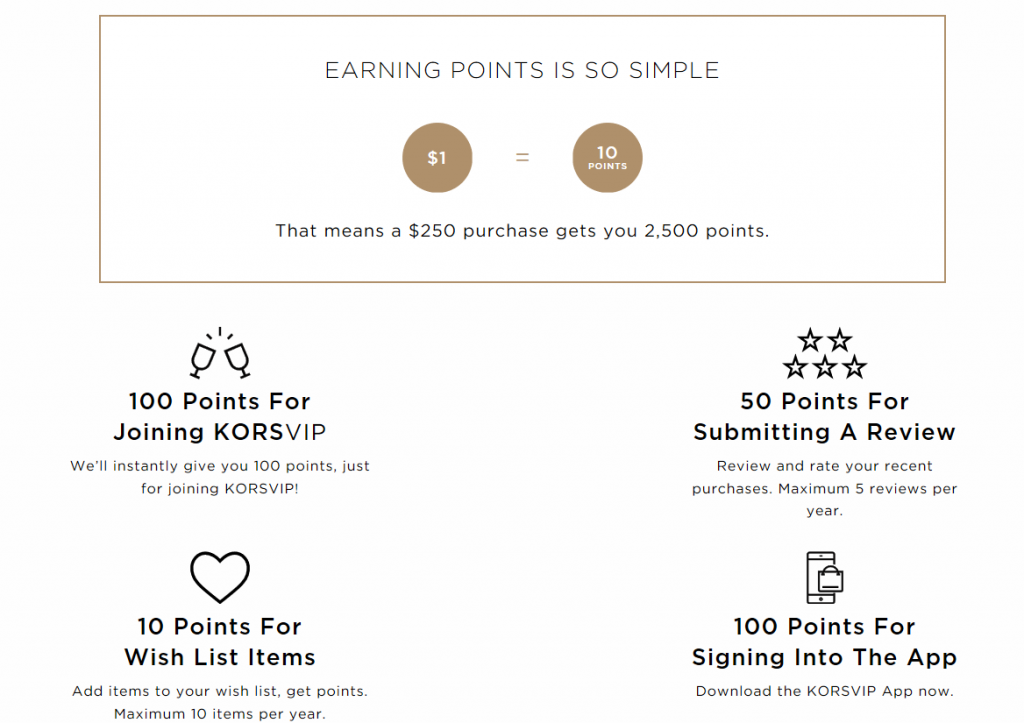Click "Review and rate your recent" text line
1024x723 pixels.
825,466
